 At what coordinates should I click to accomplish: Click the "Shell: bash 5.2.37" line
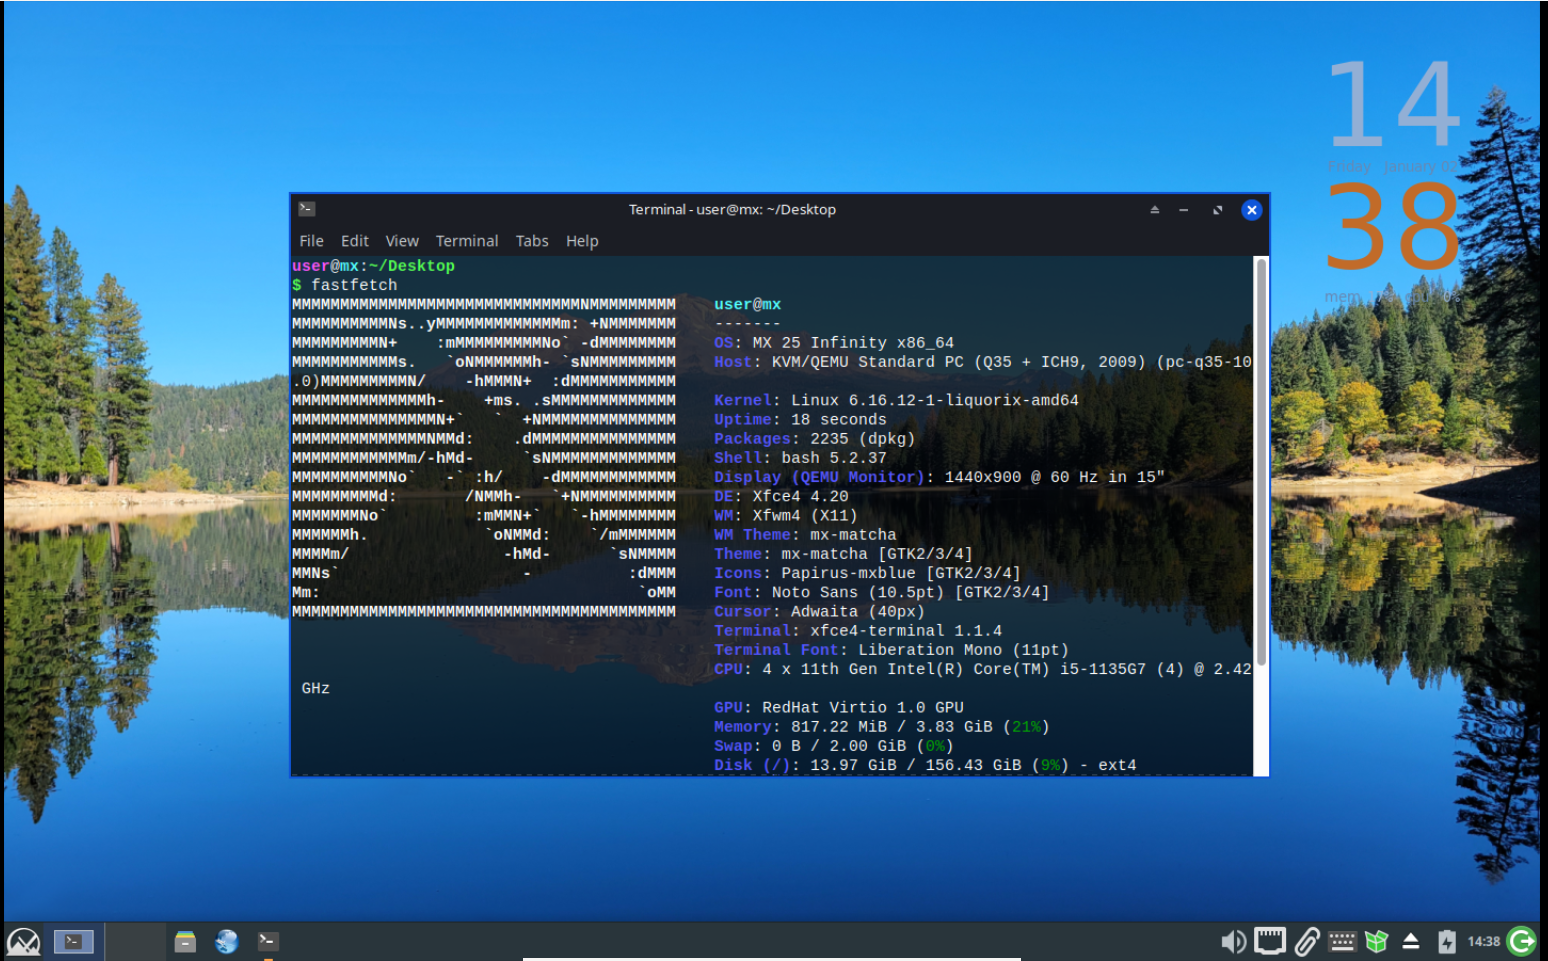[800, 458]
